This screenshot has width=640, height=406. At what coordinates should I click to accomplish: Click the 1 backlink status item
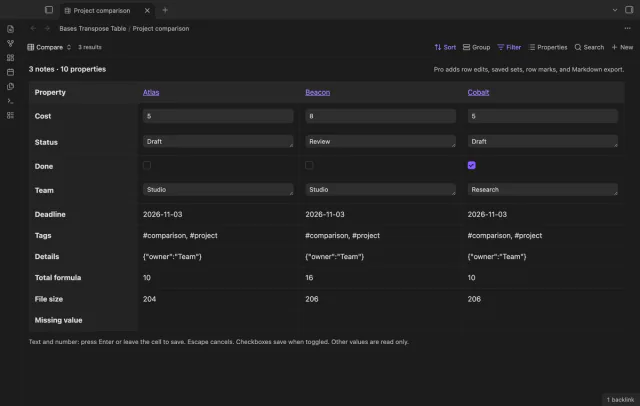(620, 399)
